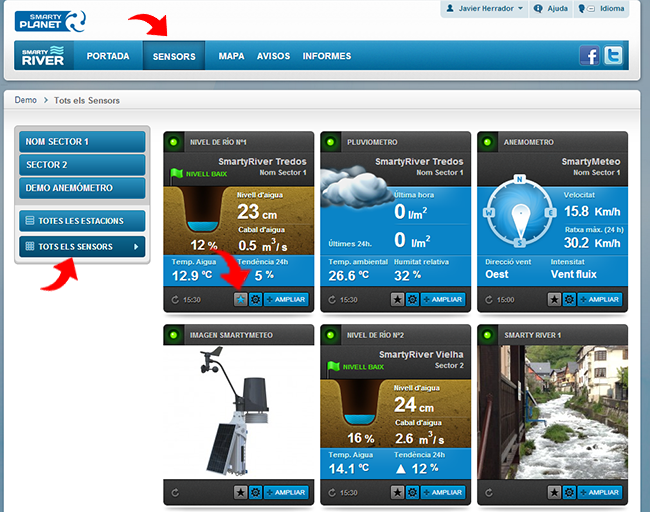Click the Smarty Planet logo
The image size is (650, 512).
50,17
